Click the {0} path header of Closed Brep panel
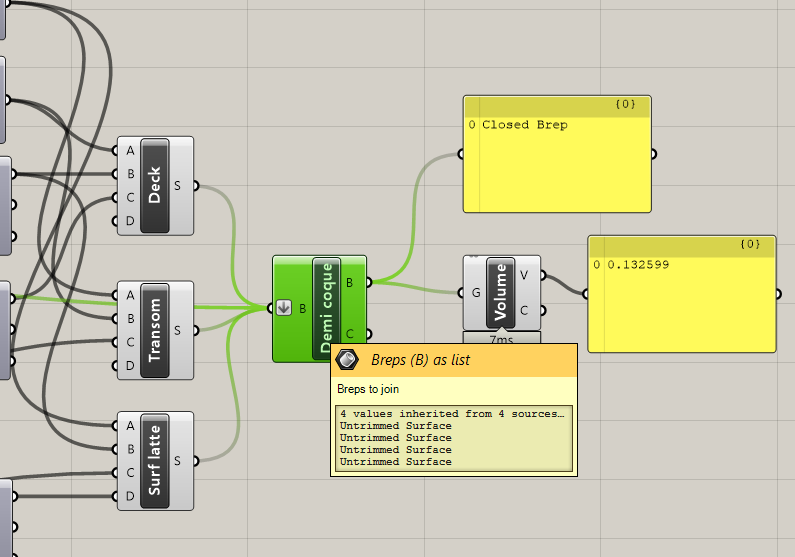The height and width of the screenshot is (557, 795). coord(625,104)
